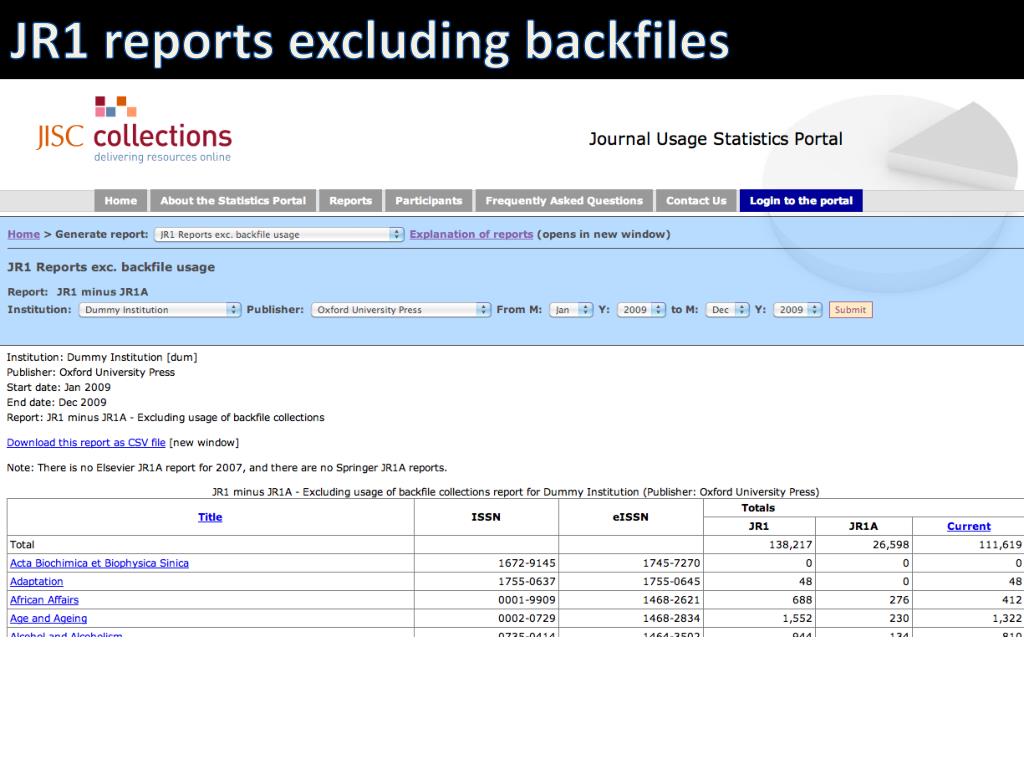1024x768 pixels.
Task: Go to the Reports tab
Action: tap(351, 200)
